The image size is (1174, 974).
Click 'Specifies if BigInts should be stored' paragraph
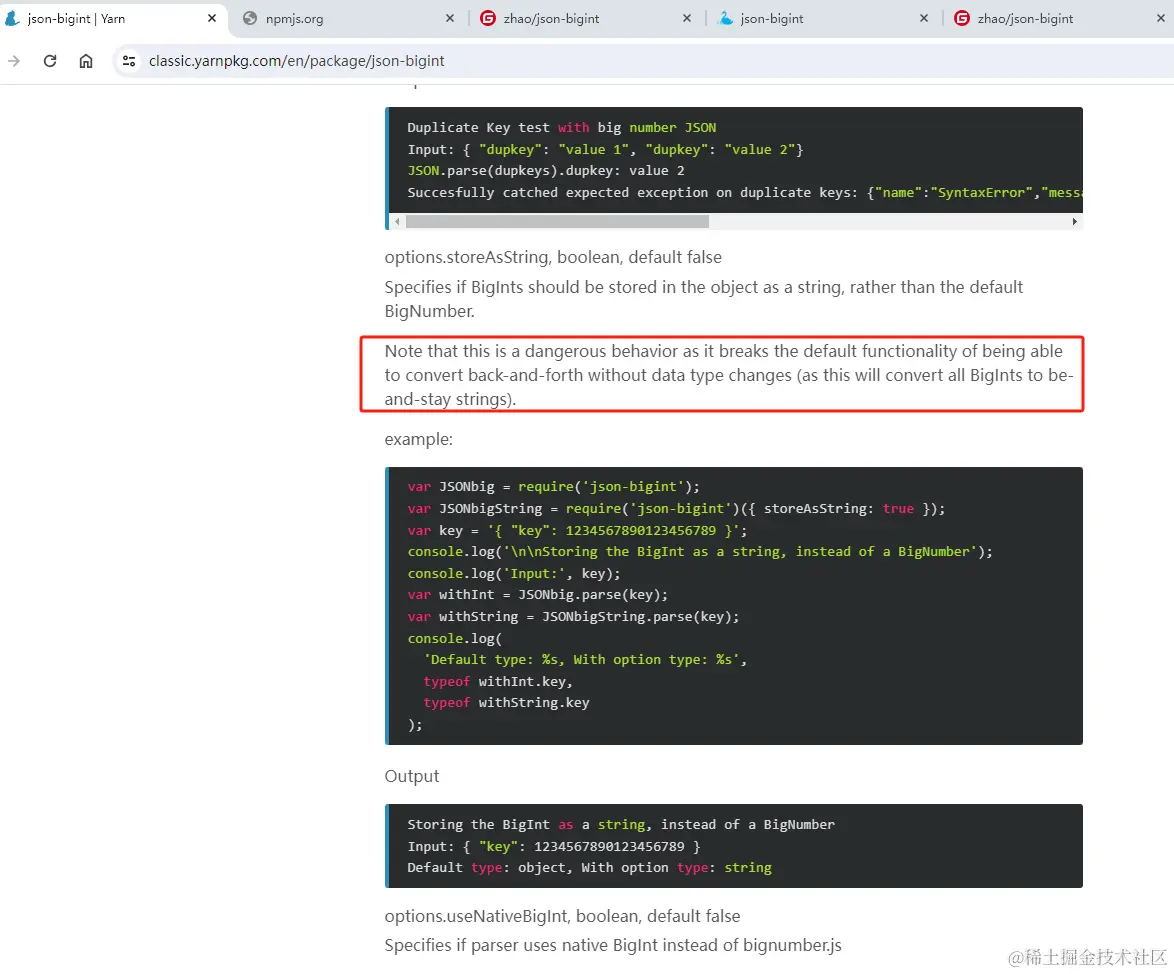703,299
